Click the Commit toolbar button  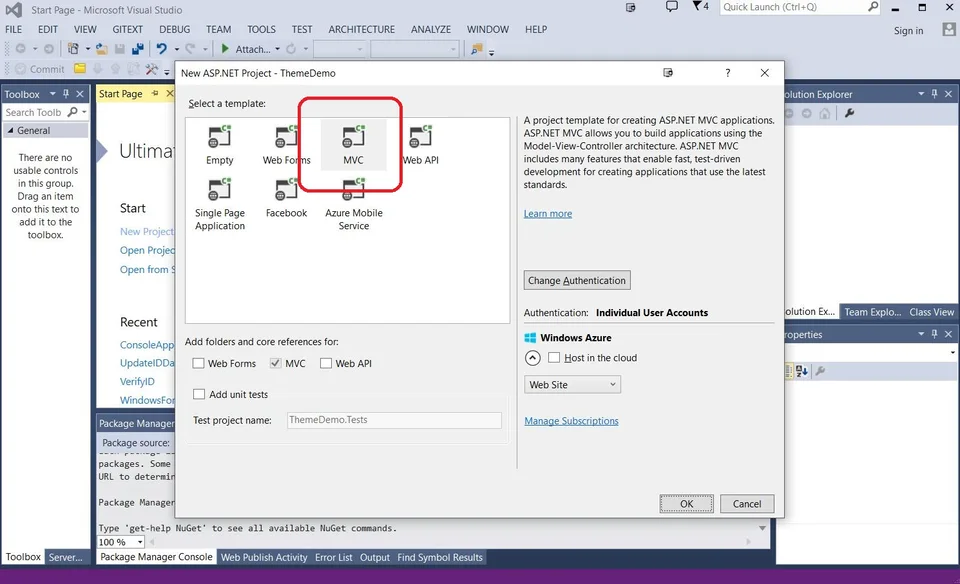(40, 69)
